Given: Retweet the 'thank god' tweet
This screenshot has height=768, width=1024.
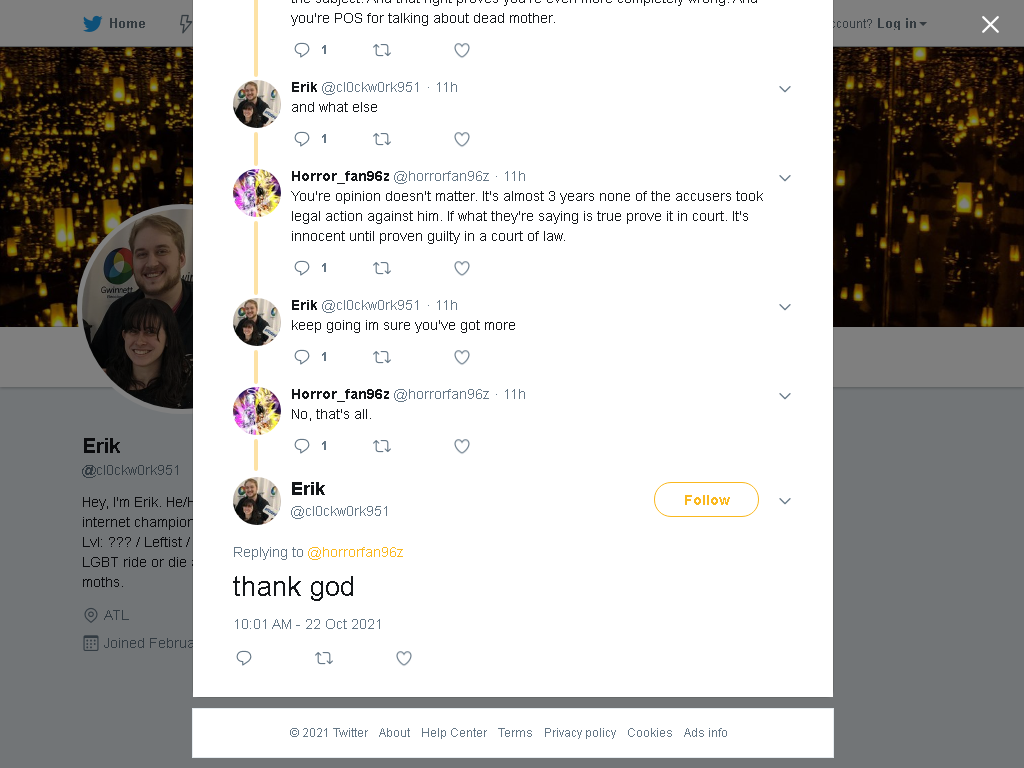Looking at the screenshot, I should (x=324, y=658).
